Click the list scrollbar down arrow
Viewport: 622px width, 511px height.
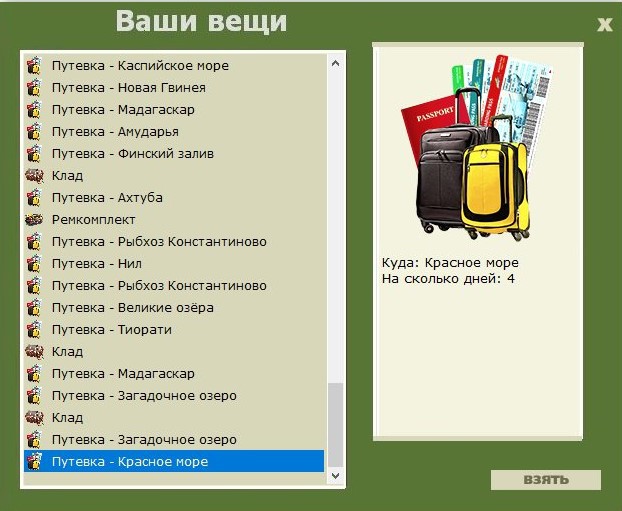pyautogui.click(x=335, y=475)
